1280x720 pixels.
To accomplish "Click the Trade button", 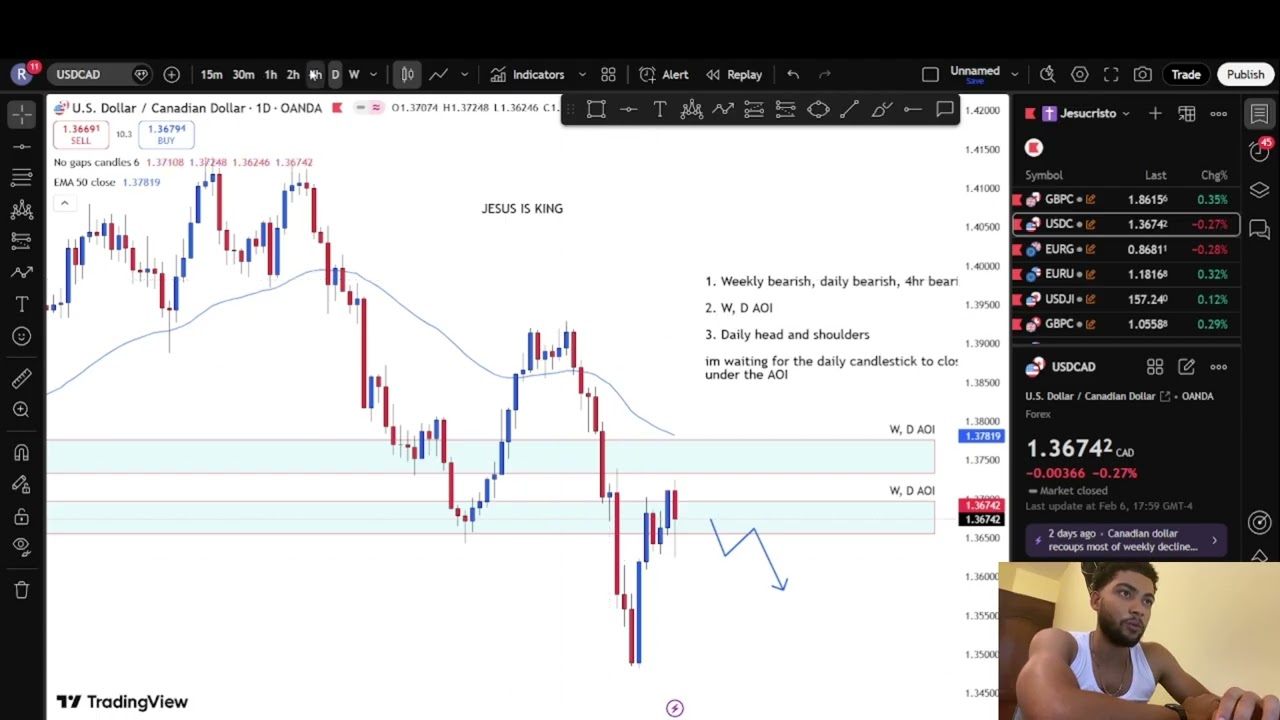I will (x=1186, y=74).
